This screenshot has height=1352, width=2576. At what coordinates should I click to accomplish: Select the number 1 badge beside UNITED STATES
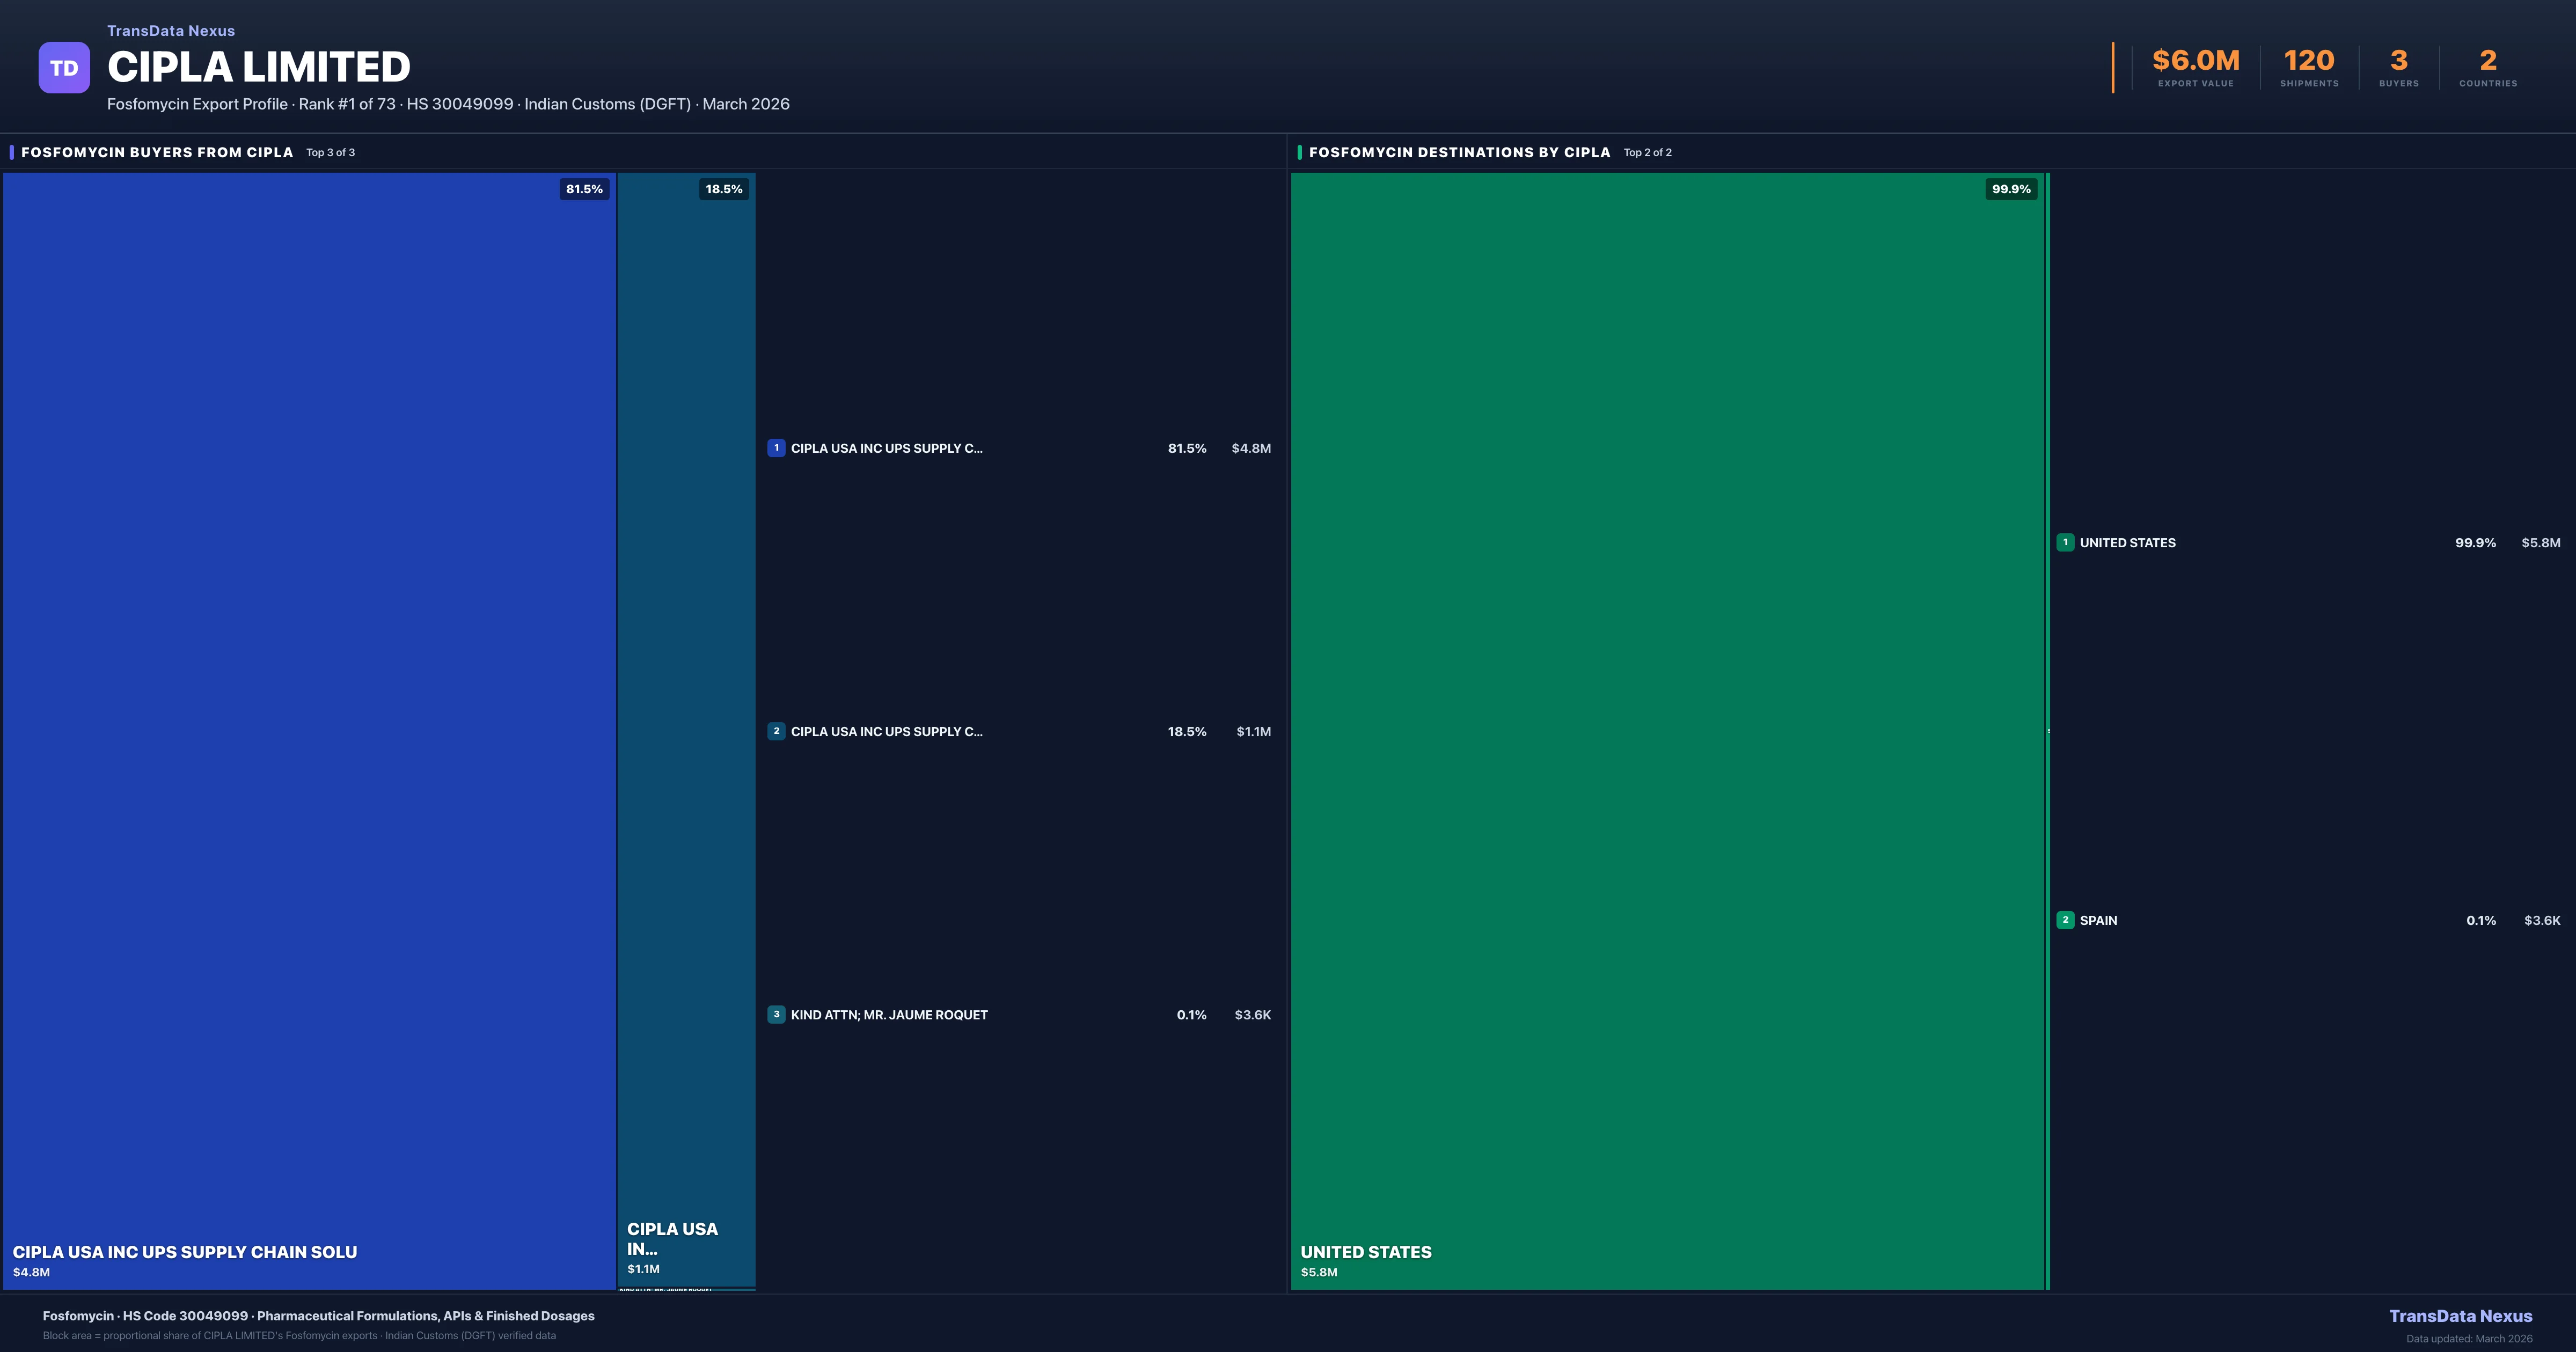(x=2066, y=542)
